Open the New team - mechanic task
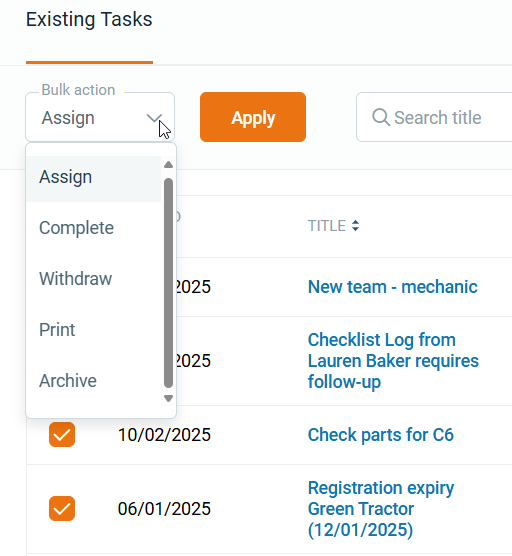The image size is (512, 556). (393, 287)
